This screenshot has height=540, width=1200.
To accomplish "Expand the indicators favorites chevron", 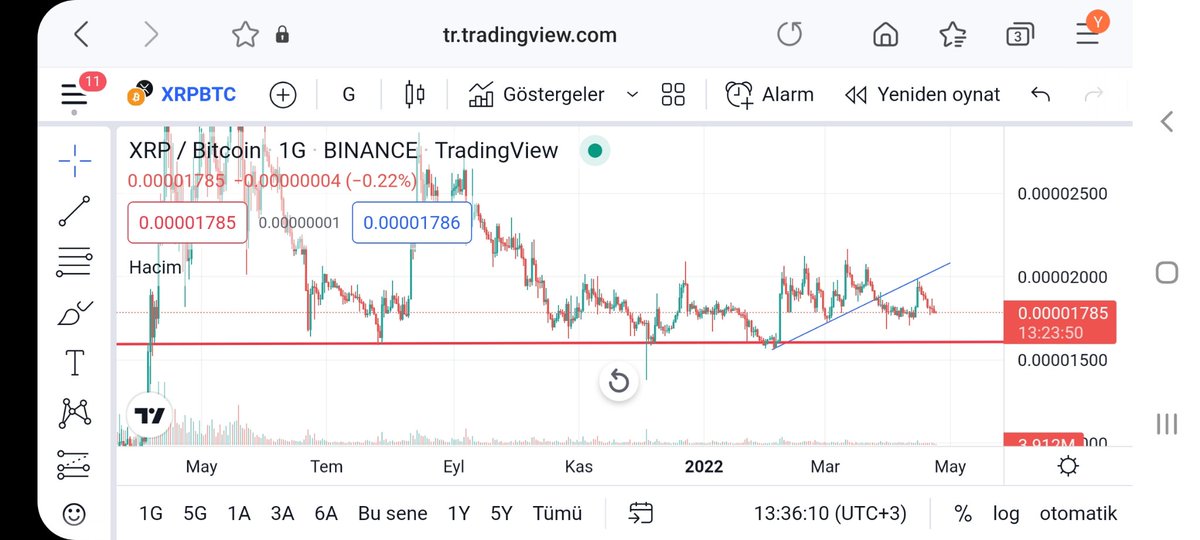I will [x=632, y=95].
